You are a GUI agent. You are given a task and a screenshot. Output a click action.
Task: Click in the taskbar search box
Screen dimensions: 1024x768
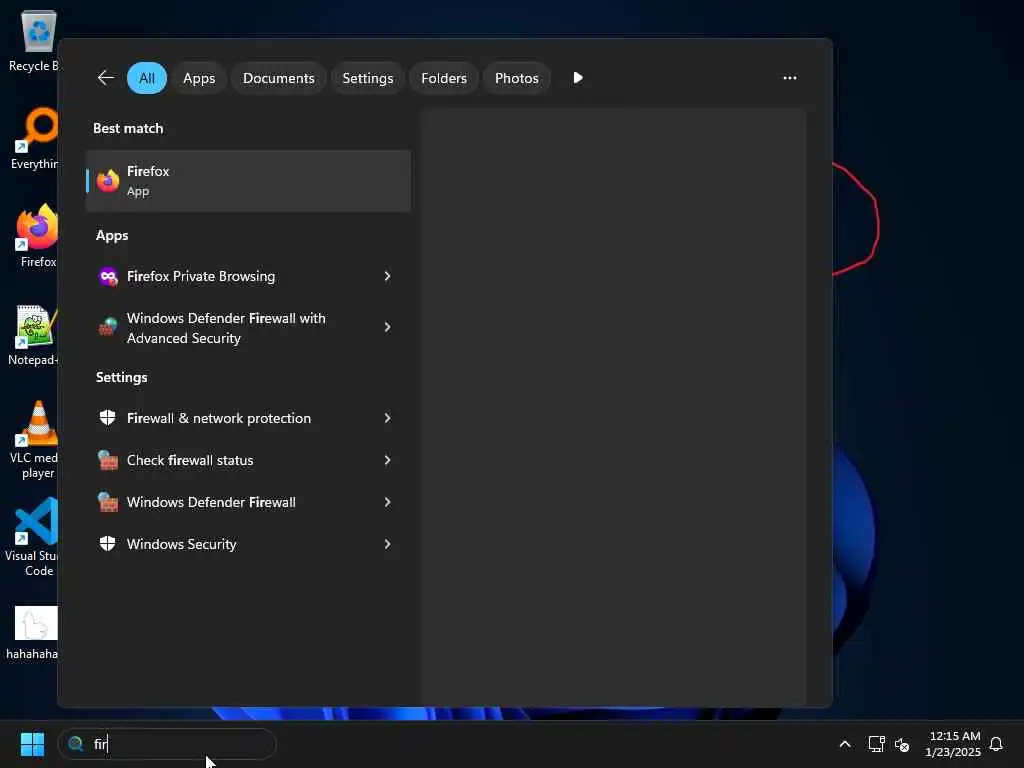(x=167, y=744)
